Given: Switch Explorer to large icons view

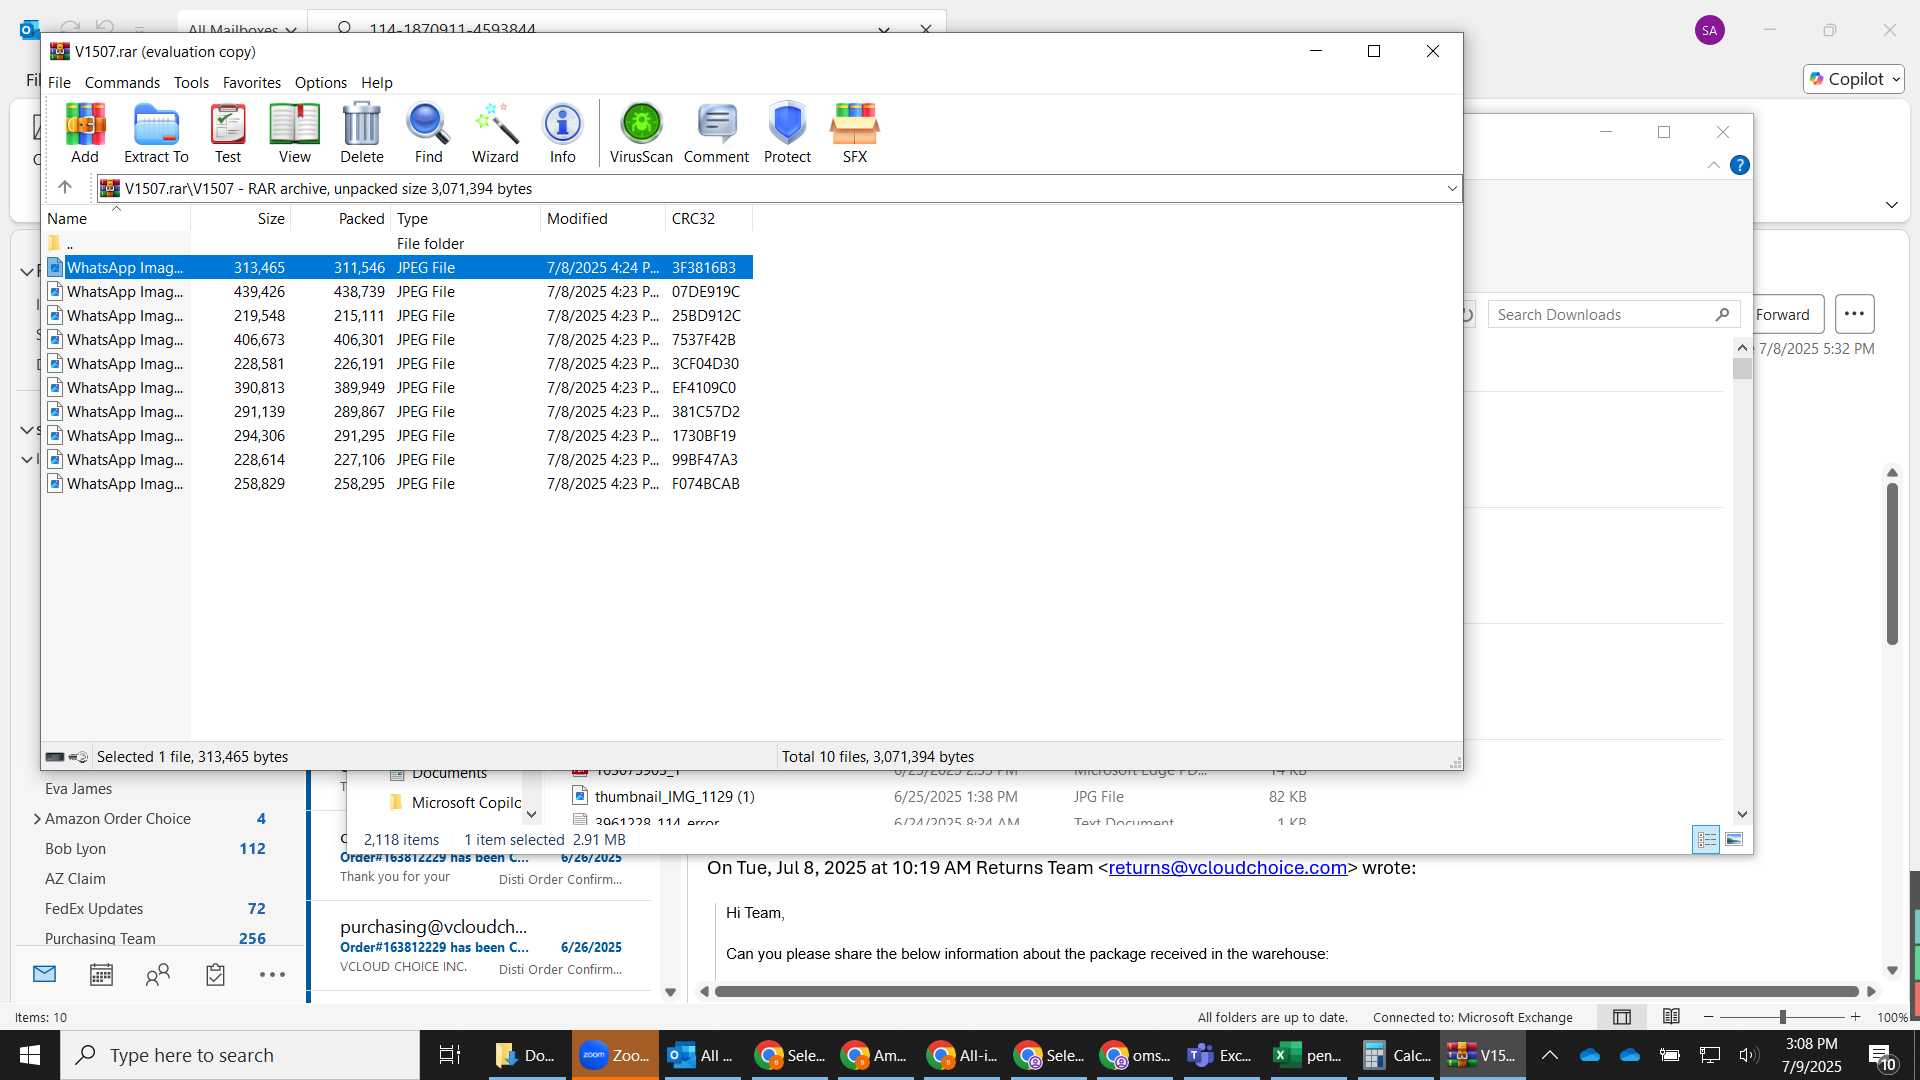Looking at the screenshot, I should 1734,839.
